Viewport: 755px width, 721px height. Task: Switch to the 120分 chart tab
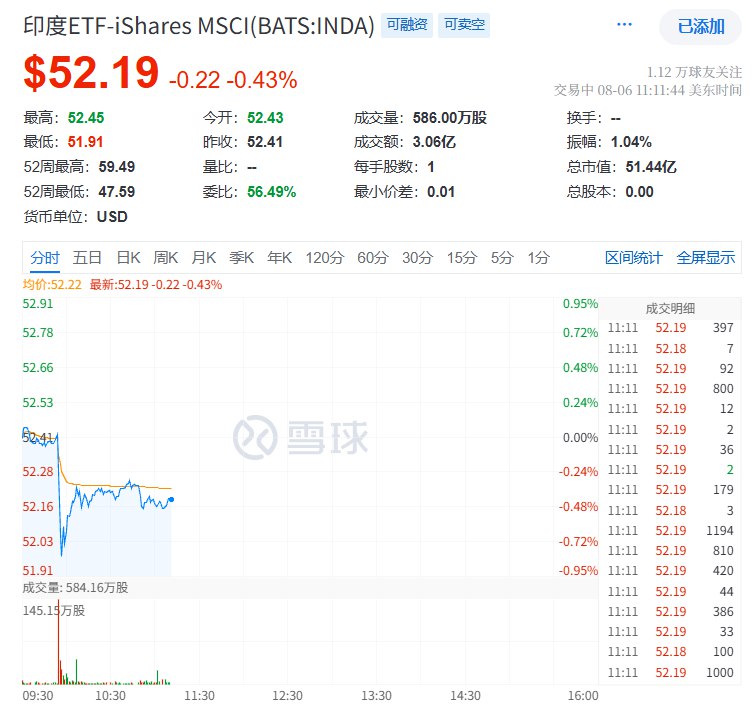point(325,258)
